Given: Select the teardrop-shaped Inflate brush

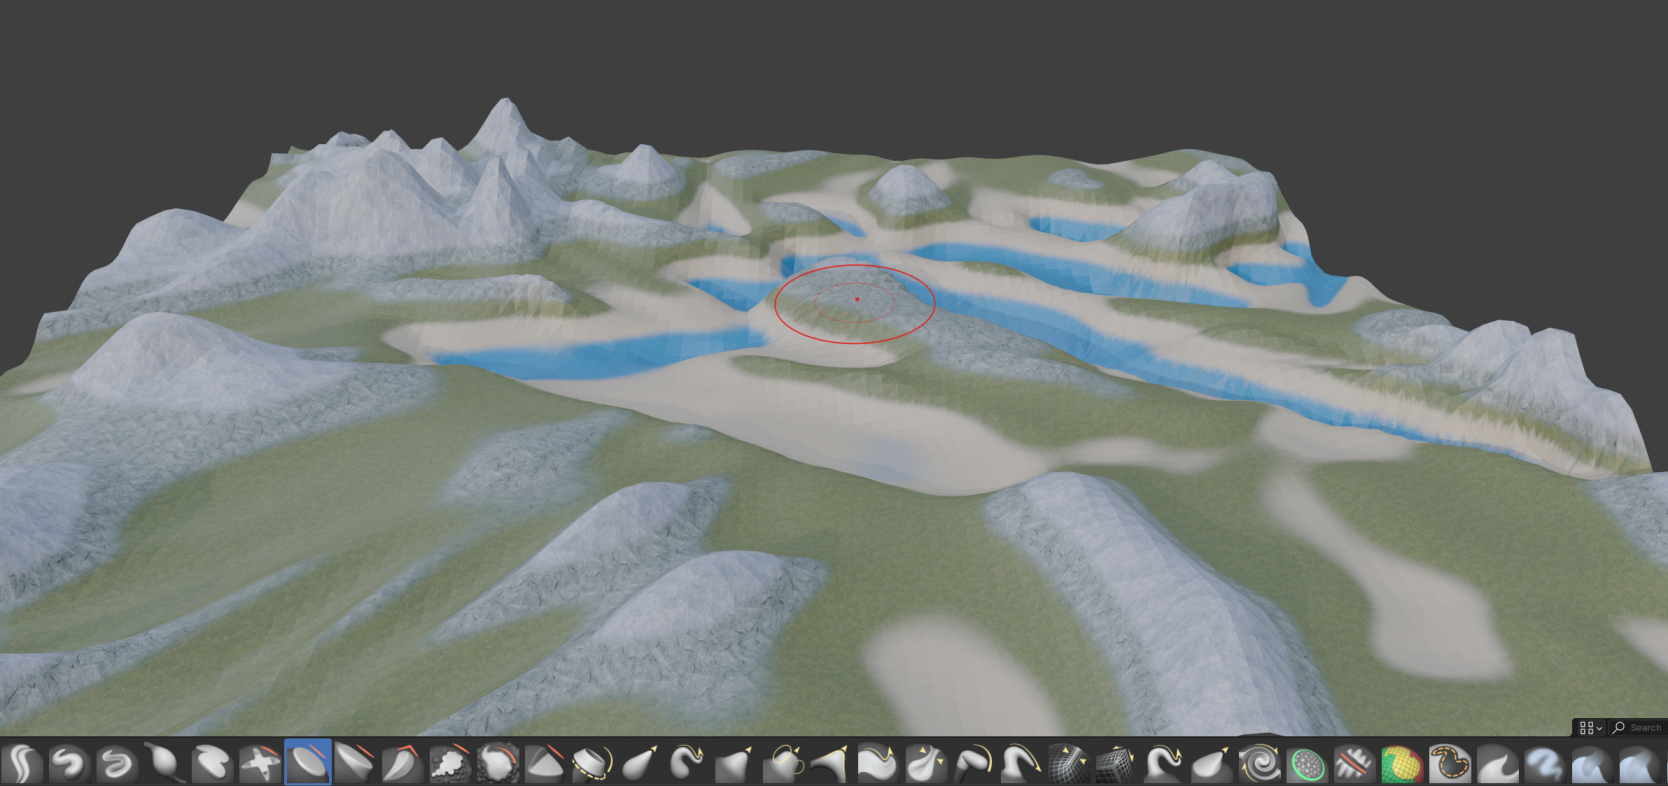Looking at the screenshot, I should point(164,763).
